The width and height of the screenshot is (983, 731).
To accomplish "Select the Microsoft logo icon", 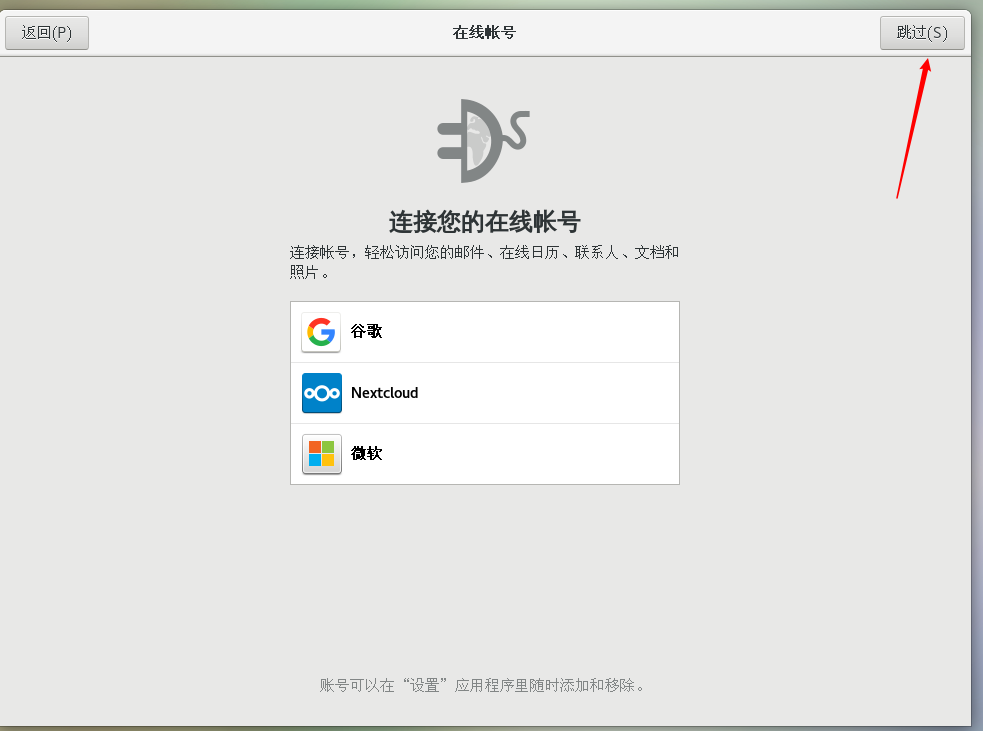I will [322, 454].
